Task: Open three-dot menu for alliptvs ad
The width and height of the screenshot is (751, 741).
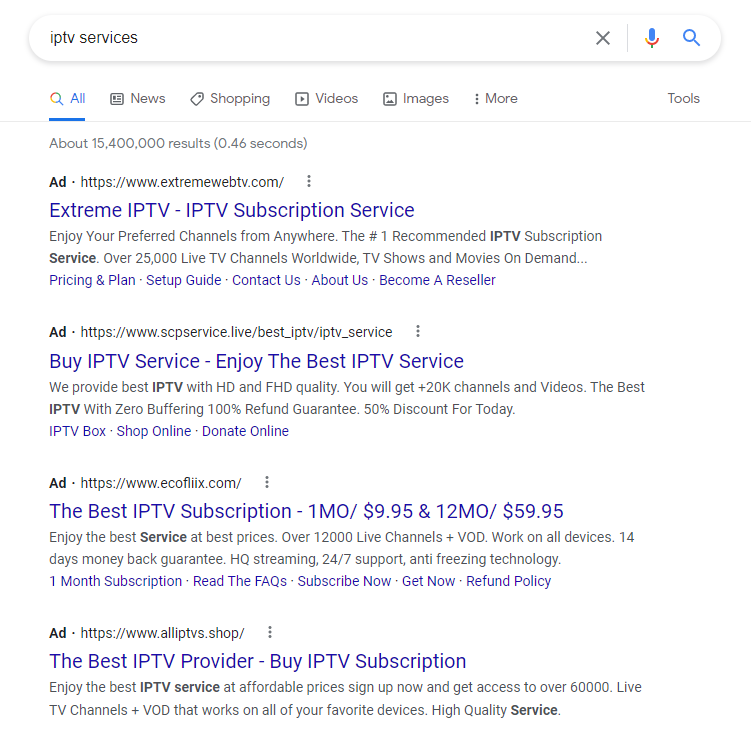Action: click(270, 632)
